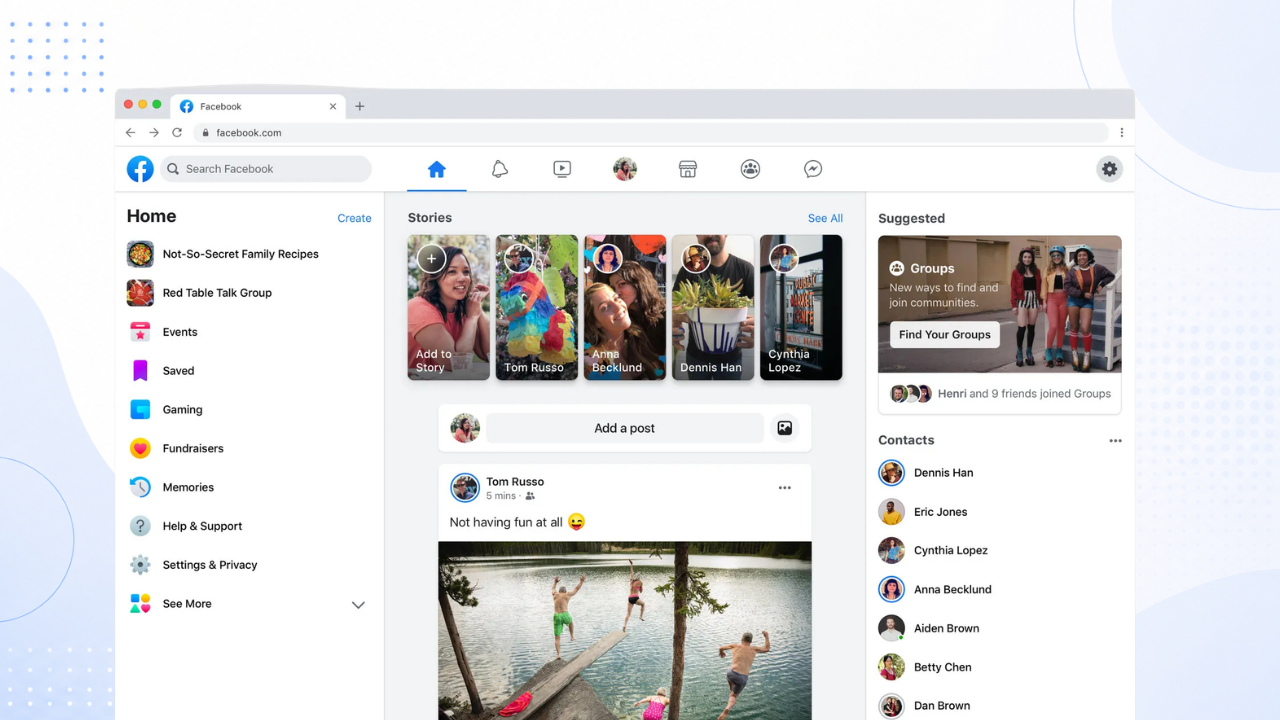Image resolution: width=1280 pixels, height=720 pixels.
Task: Open Tom Russo's avatar on the post
Action: click(x=465, y=488)
